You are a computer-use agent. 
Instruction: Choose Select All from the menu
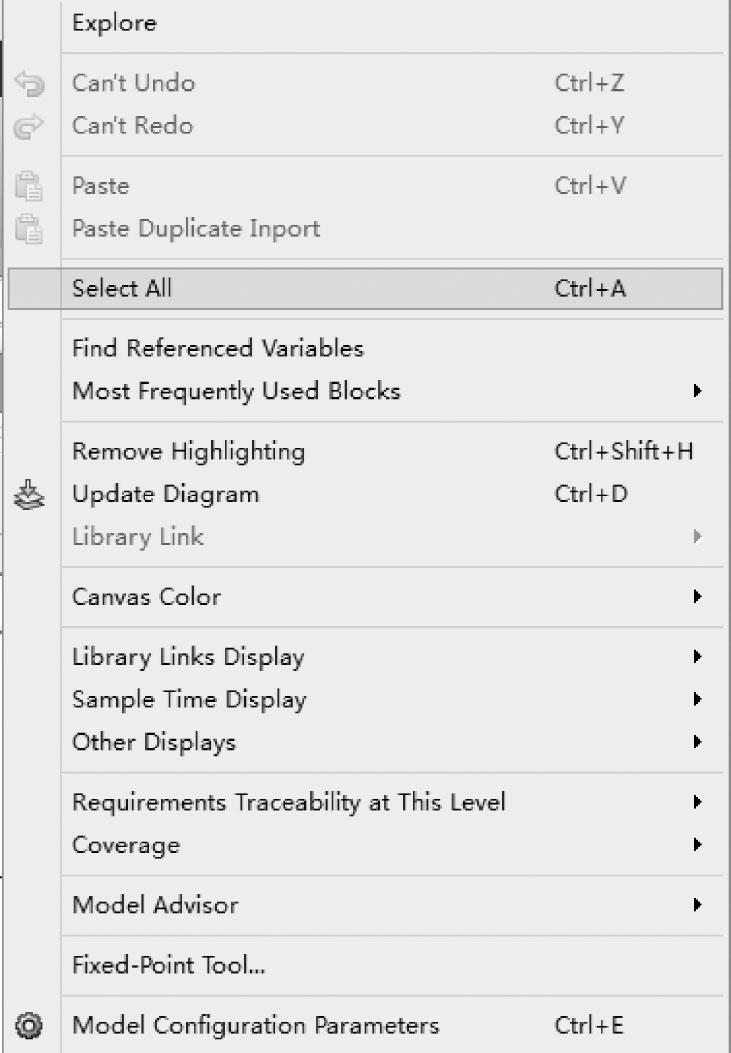[365, 289]
